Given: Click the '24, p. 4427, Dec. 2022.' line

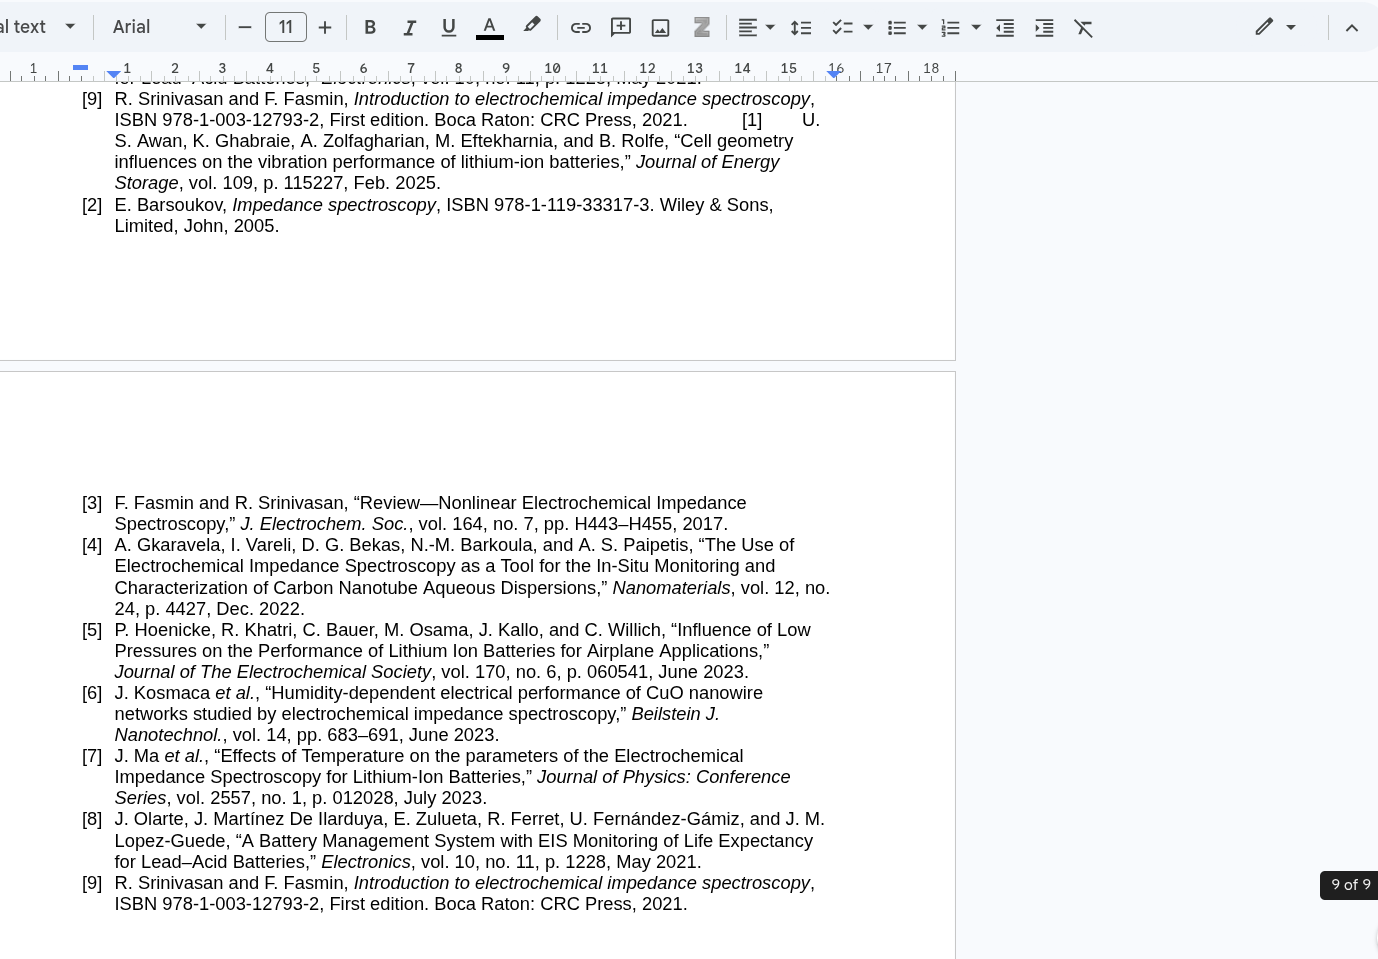Looking at the screenshot, I should tap(209, 609).
